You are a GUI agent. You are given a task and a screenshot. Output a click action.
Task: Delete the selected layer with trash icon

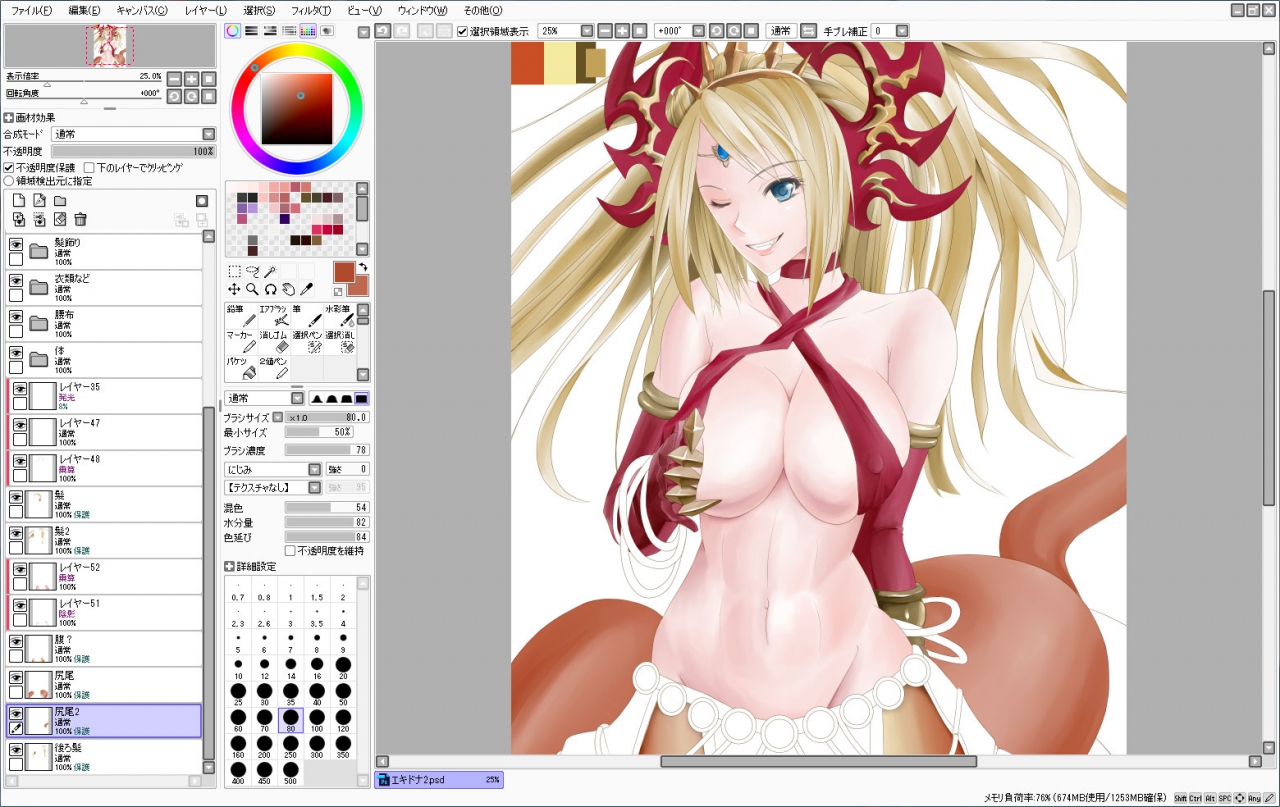coord(81,219)
